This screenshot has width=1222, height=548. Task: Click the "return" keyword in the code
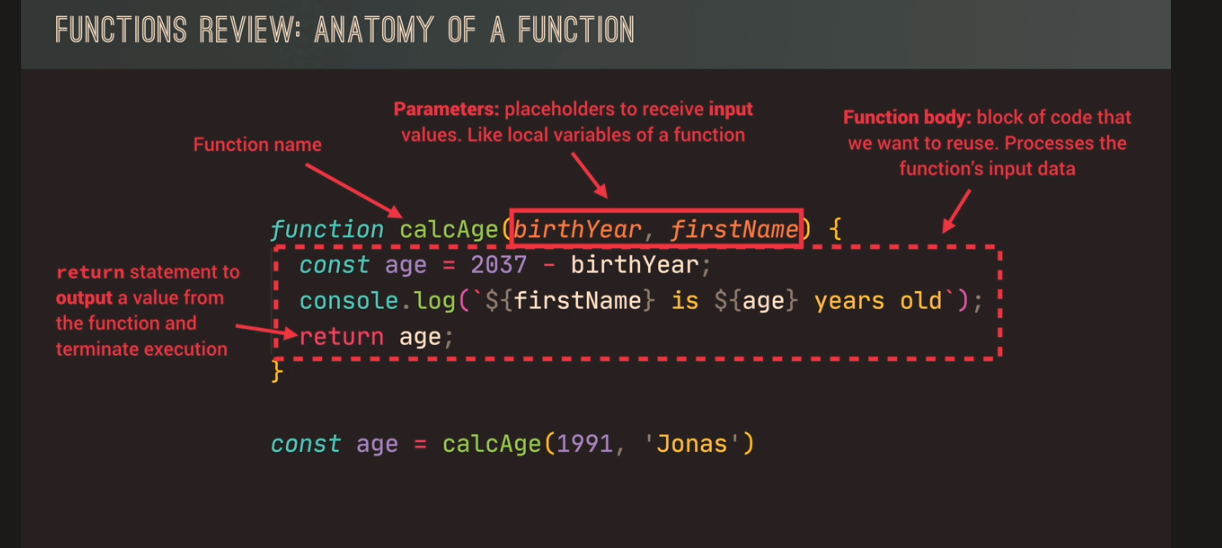[342, 336]
